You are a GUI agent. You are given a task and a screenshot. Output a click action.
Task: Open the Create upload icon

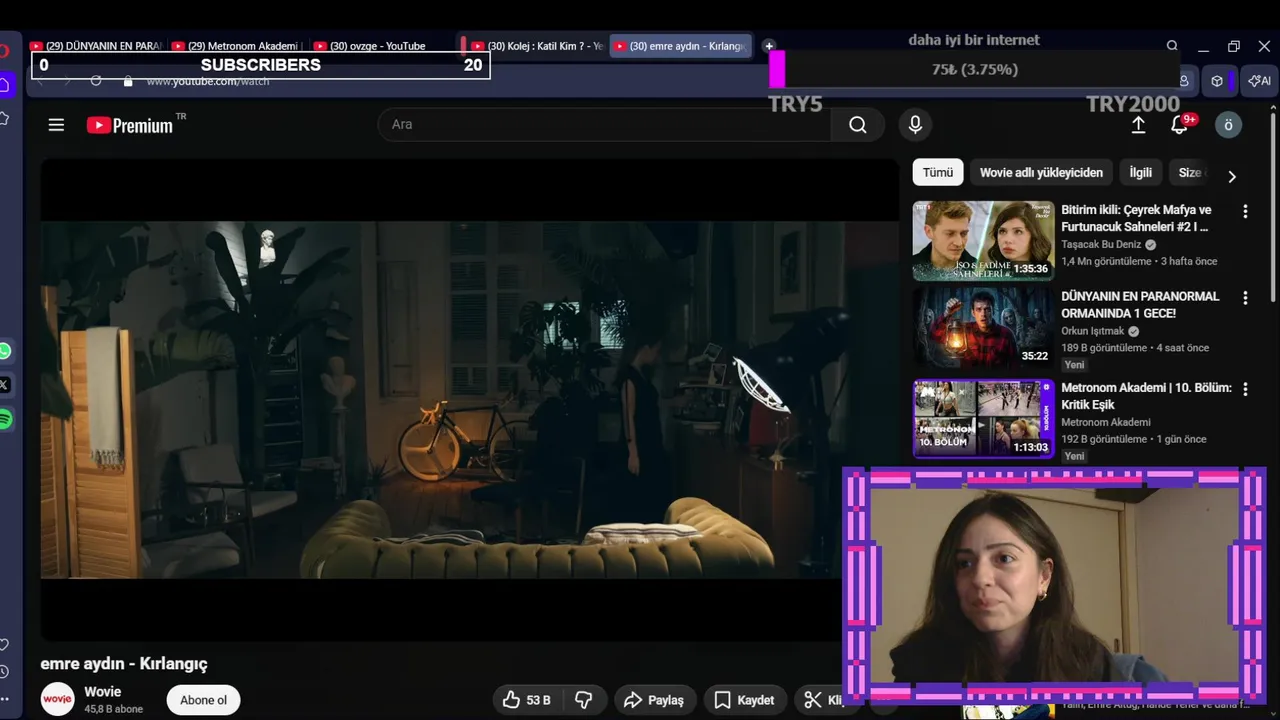point(1138,125)
